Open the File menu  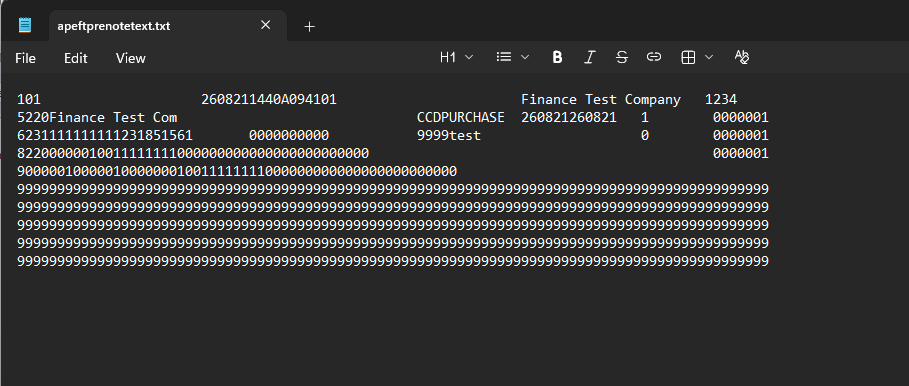26,58
